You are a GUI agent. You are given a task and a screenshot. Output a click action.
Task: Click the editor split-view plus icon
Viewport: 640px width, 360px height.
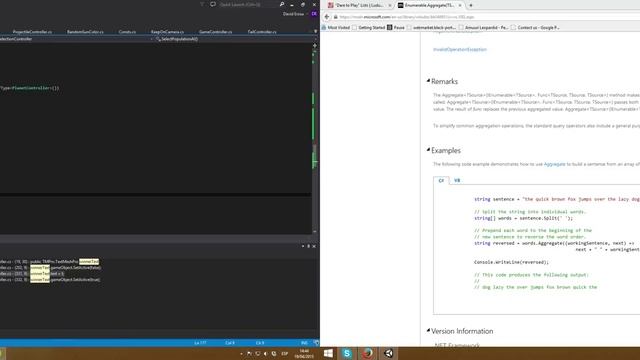315,46
